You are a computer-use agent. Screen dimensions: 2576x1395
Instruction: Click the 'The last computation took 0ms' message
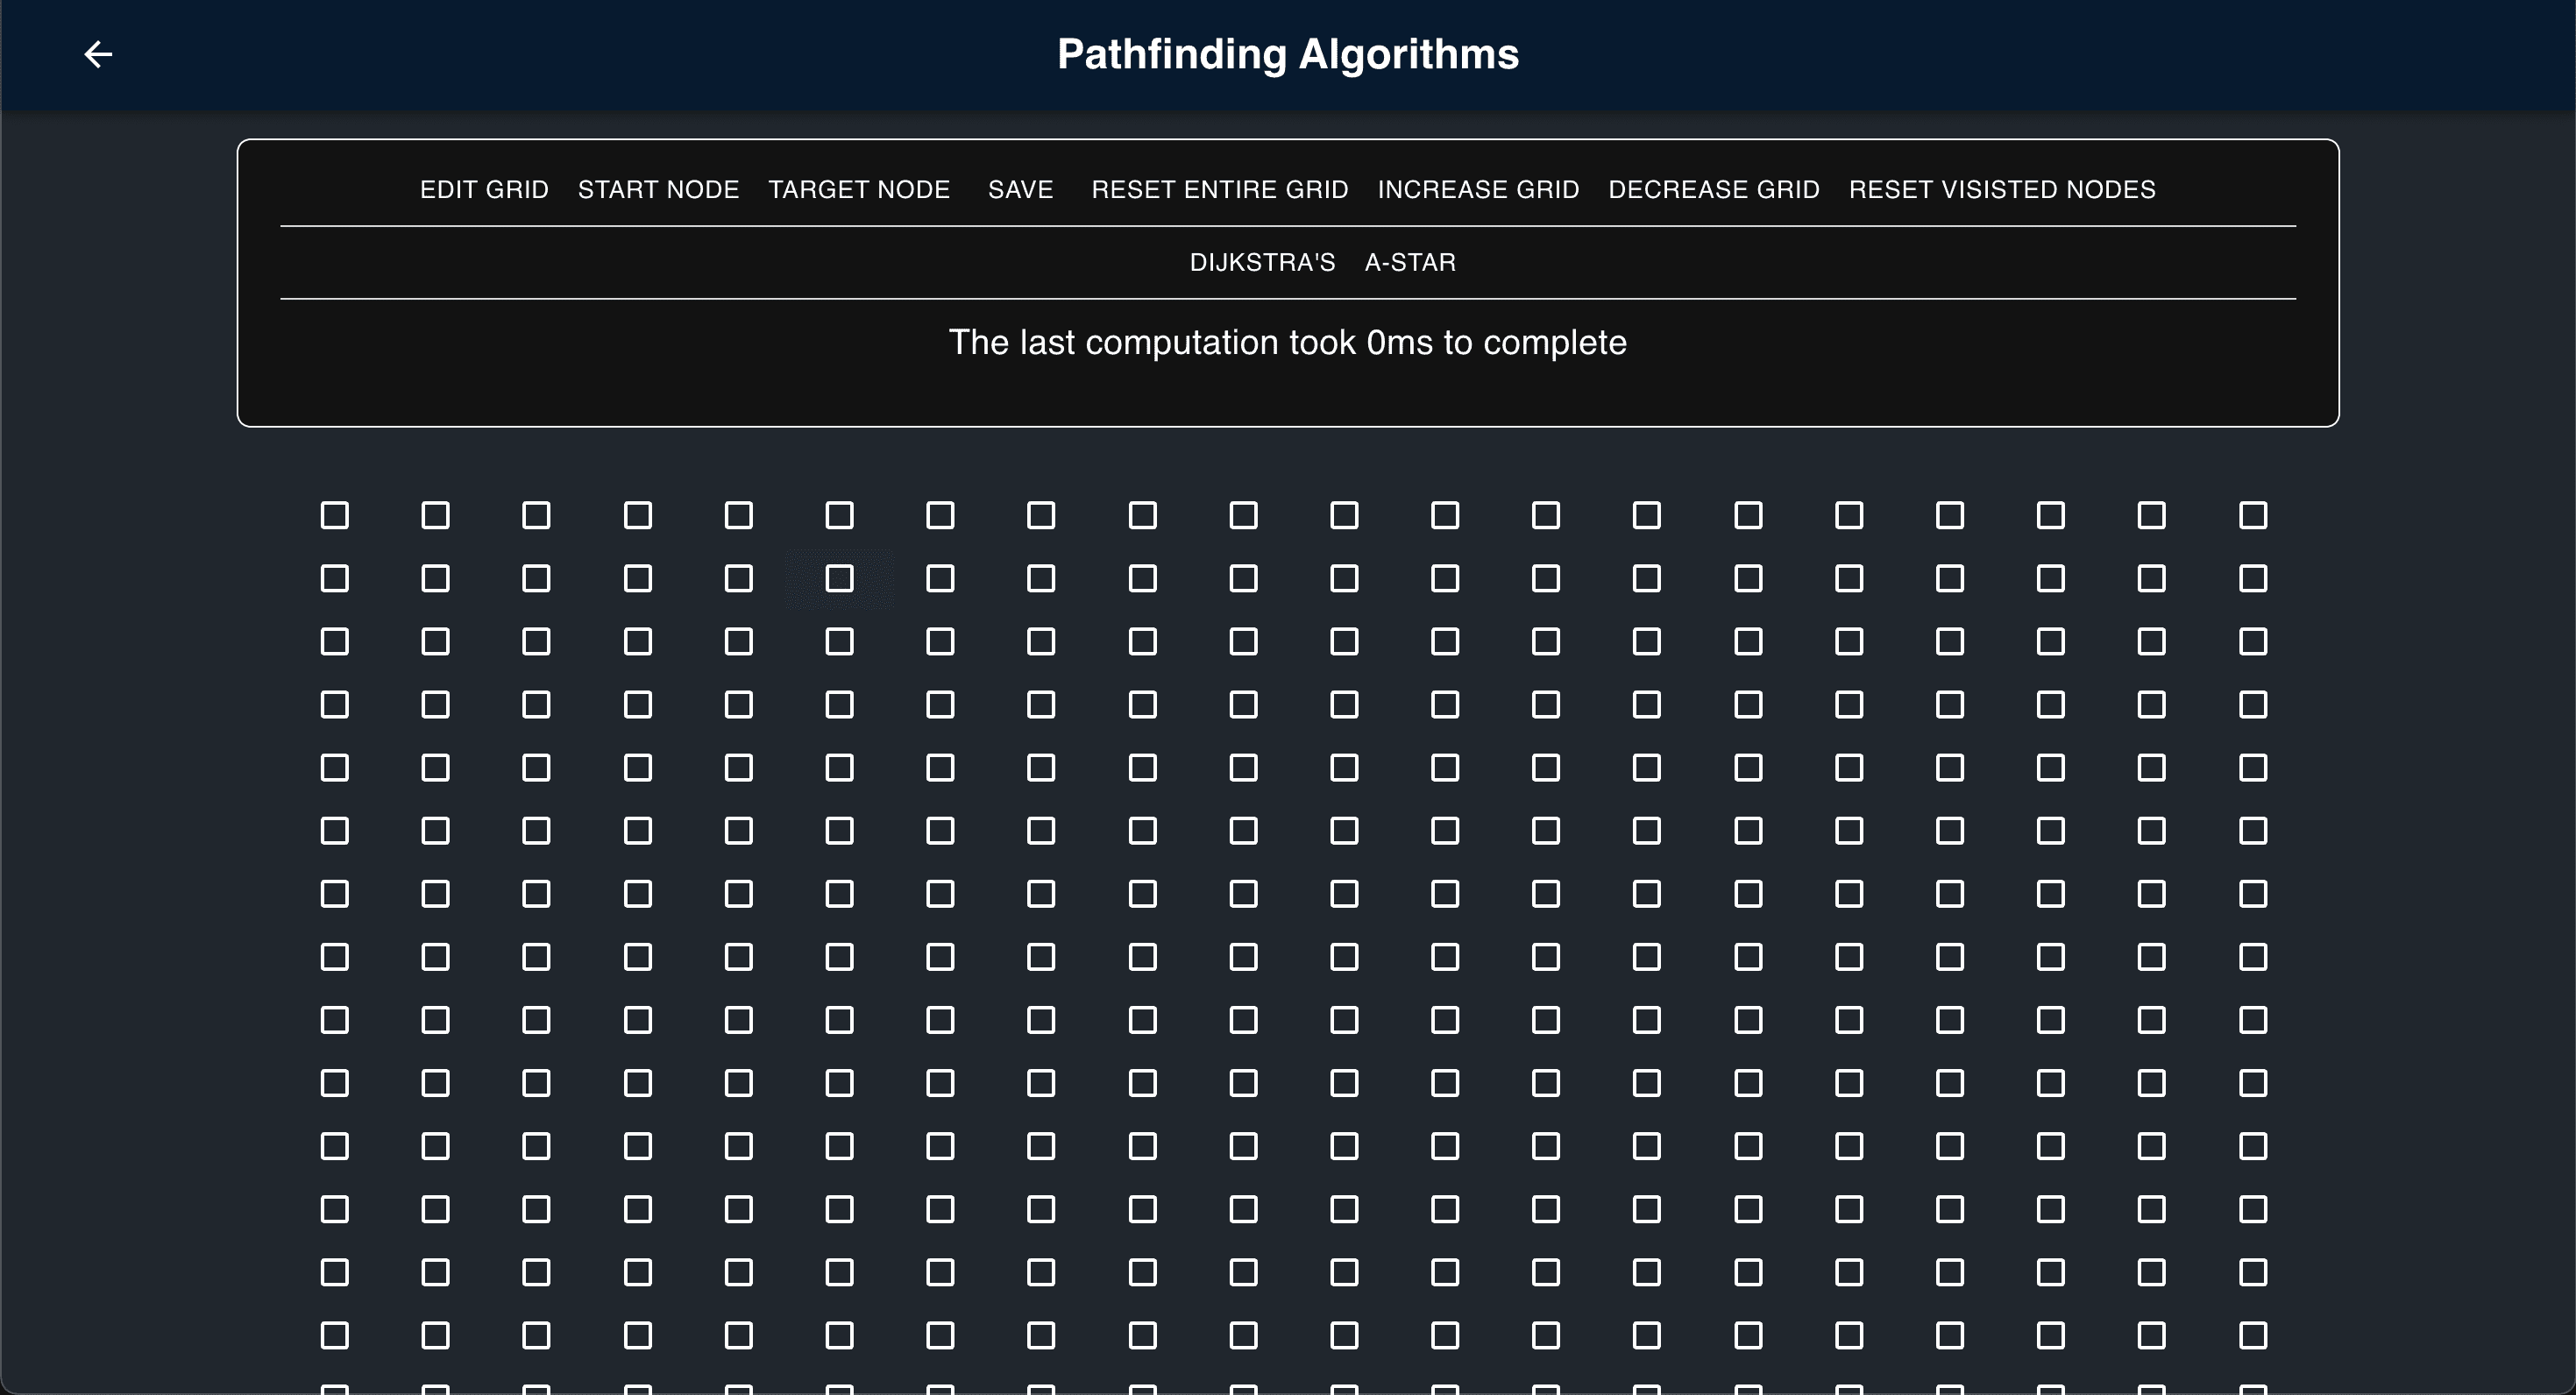[x=1287, y=343]
